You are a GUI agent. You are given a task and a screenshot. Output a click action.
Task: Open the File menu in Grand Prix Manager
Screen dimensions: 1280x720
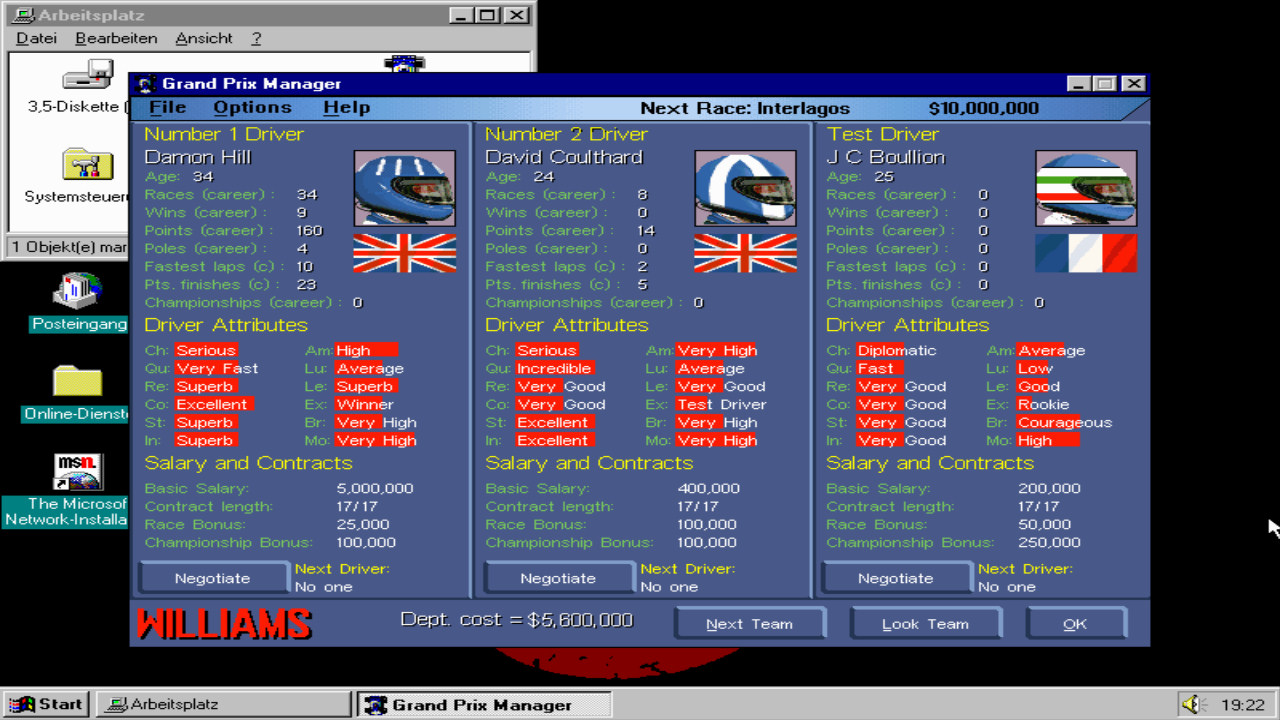(x=168, y=107)
